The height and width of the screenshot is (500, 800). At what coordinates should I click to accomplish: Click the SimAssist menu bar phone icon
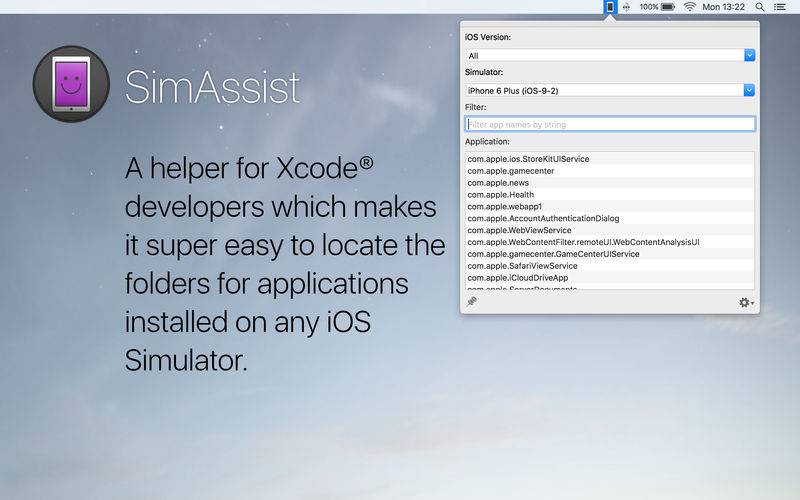pyautogui.click(x=610, y=7)
